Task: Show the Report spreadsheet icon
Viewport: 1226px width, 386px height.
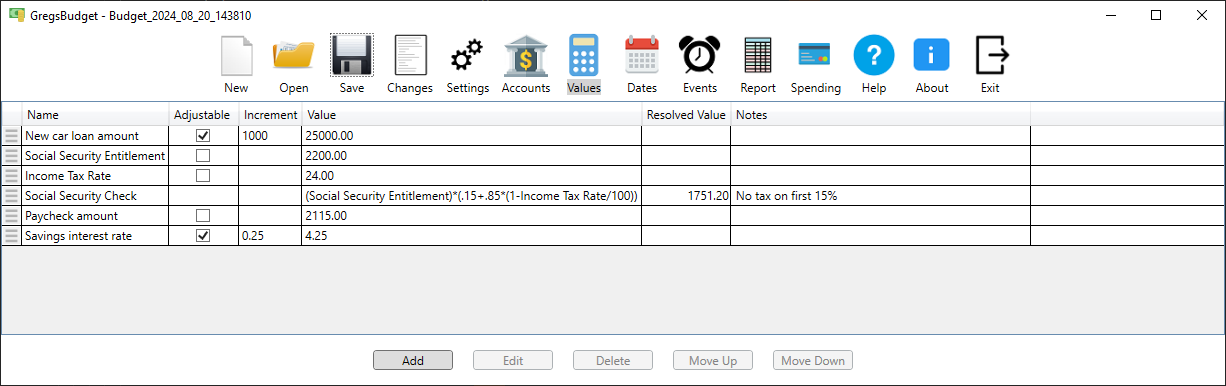Action: pos(758,55)
